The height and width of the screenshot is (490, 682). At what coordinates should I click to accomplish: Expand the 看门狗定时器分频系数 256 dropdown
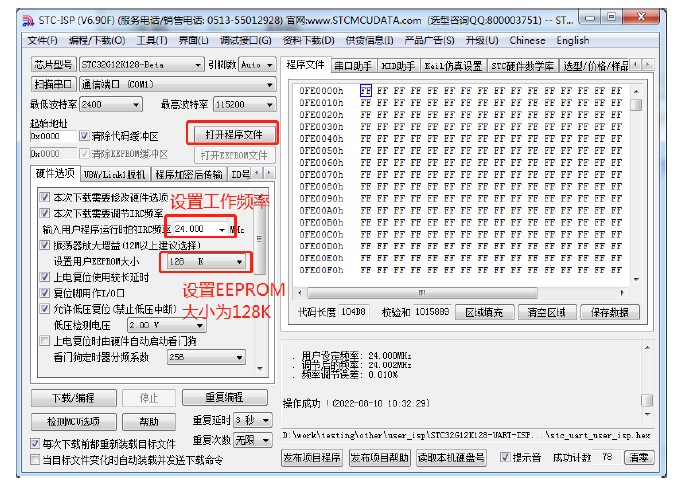240,357
